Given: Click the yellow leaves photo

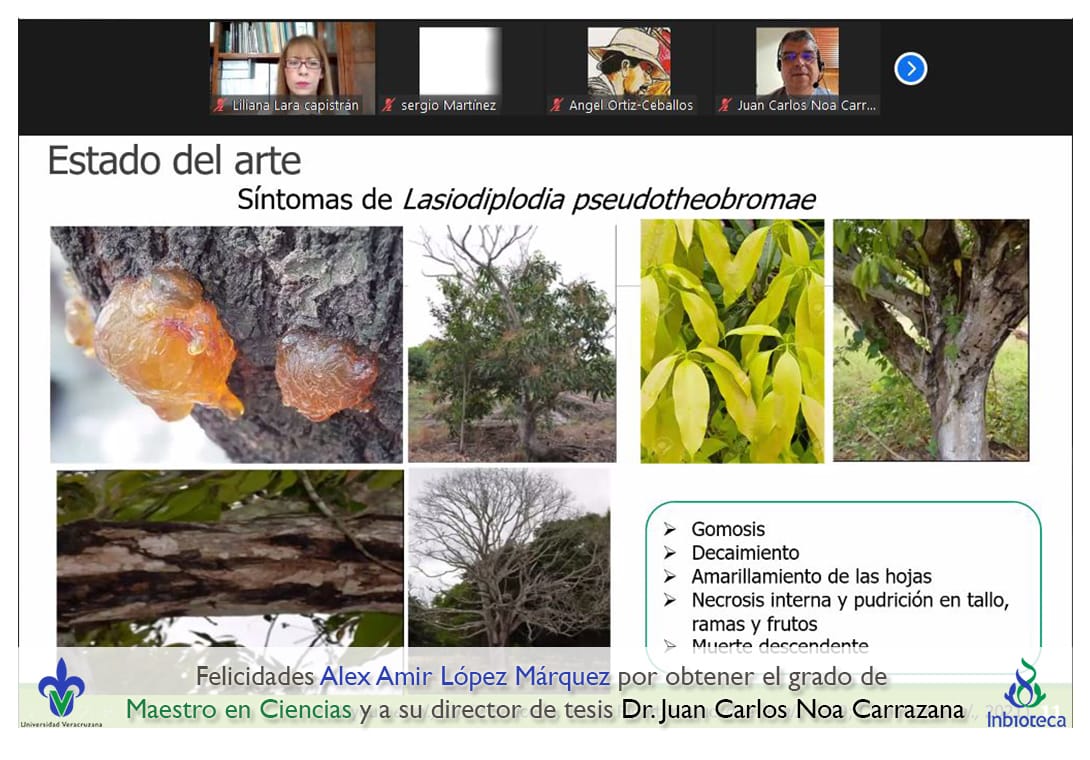Looking at the screenshot, I should click(732, 341).
